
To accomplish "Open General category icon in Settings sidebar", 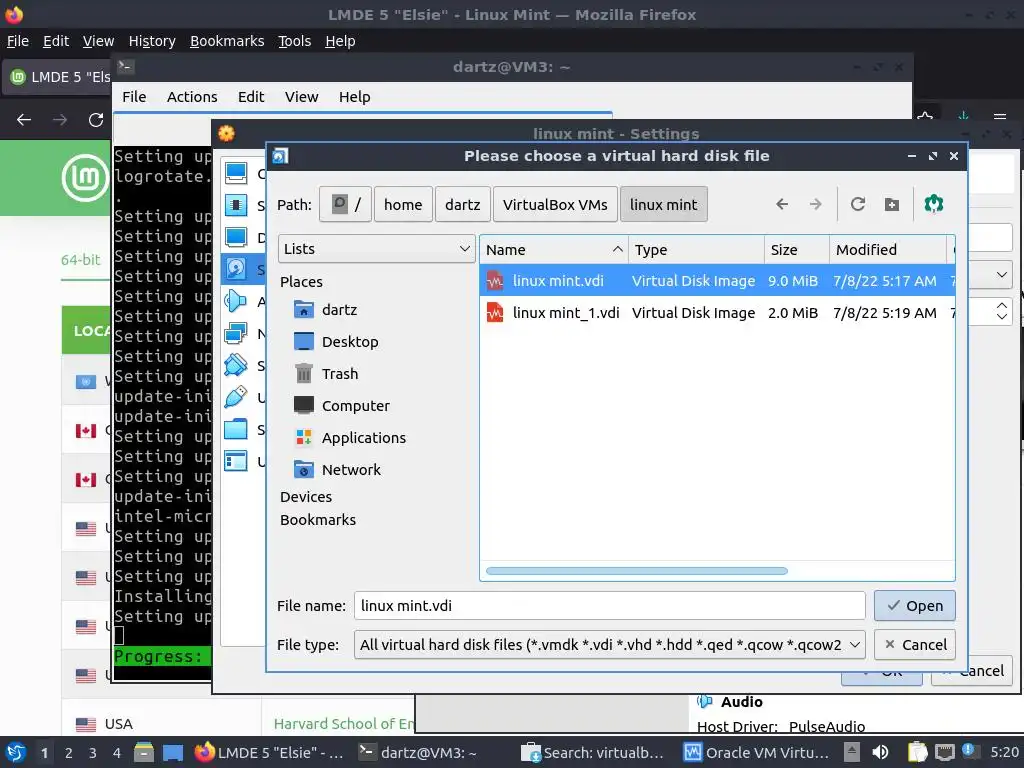I will 236,173.
